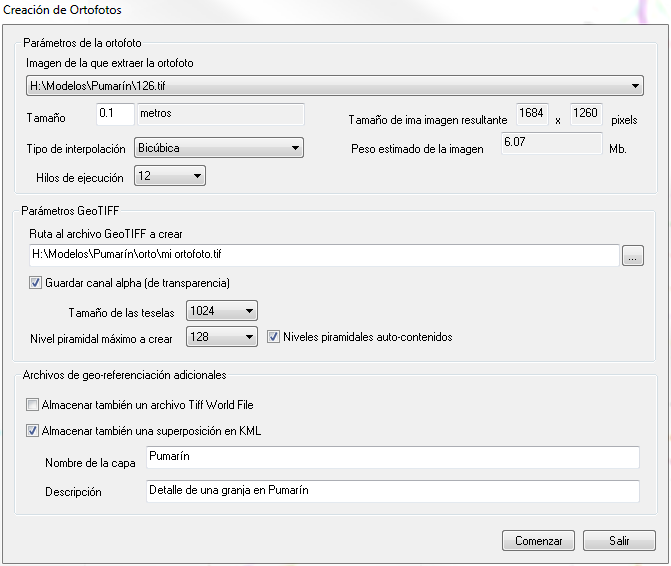The height and width of the screenshot is (566, 671).
Task: Disable Niveles piramidales auto-contenidos
Action: pyautogui.click(x=274, y=337)
